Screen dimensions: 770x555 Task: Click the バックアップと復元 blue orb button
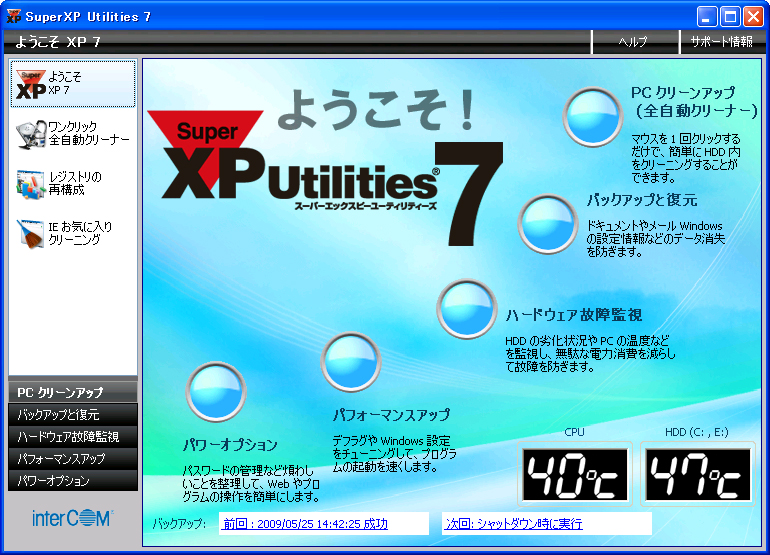coord(548,224)
